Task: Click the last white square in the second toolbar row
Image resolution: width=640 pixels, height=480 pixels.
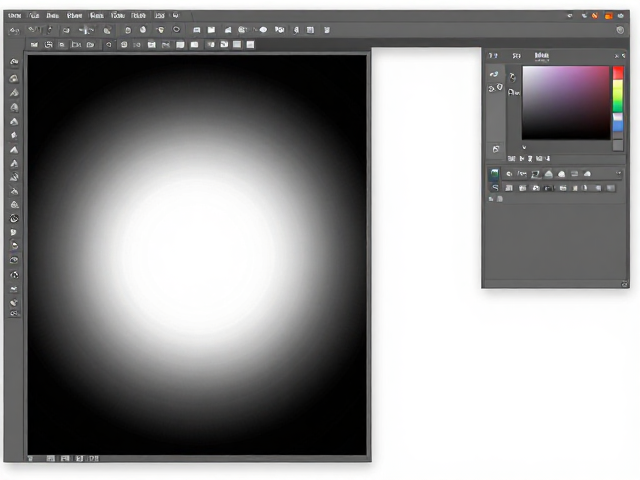Action: pos(250,44)
